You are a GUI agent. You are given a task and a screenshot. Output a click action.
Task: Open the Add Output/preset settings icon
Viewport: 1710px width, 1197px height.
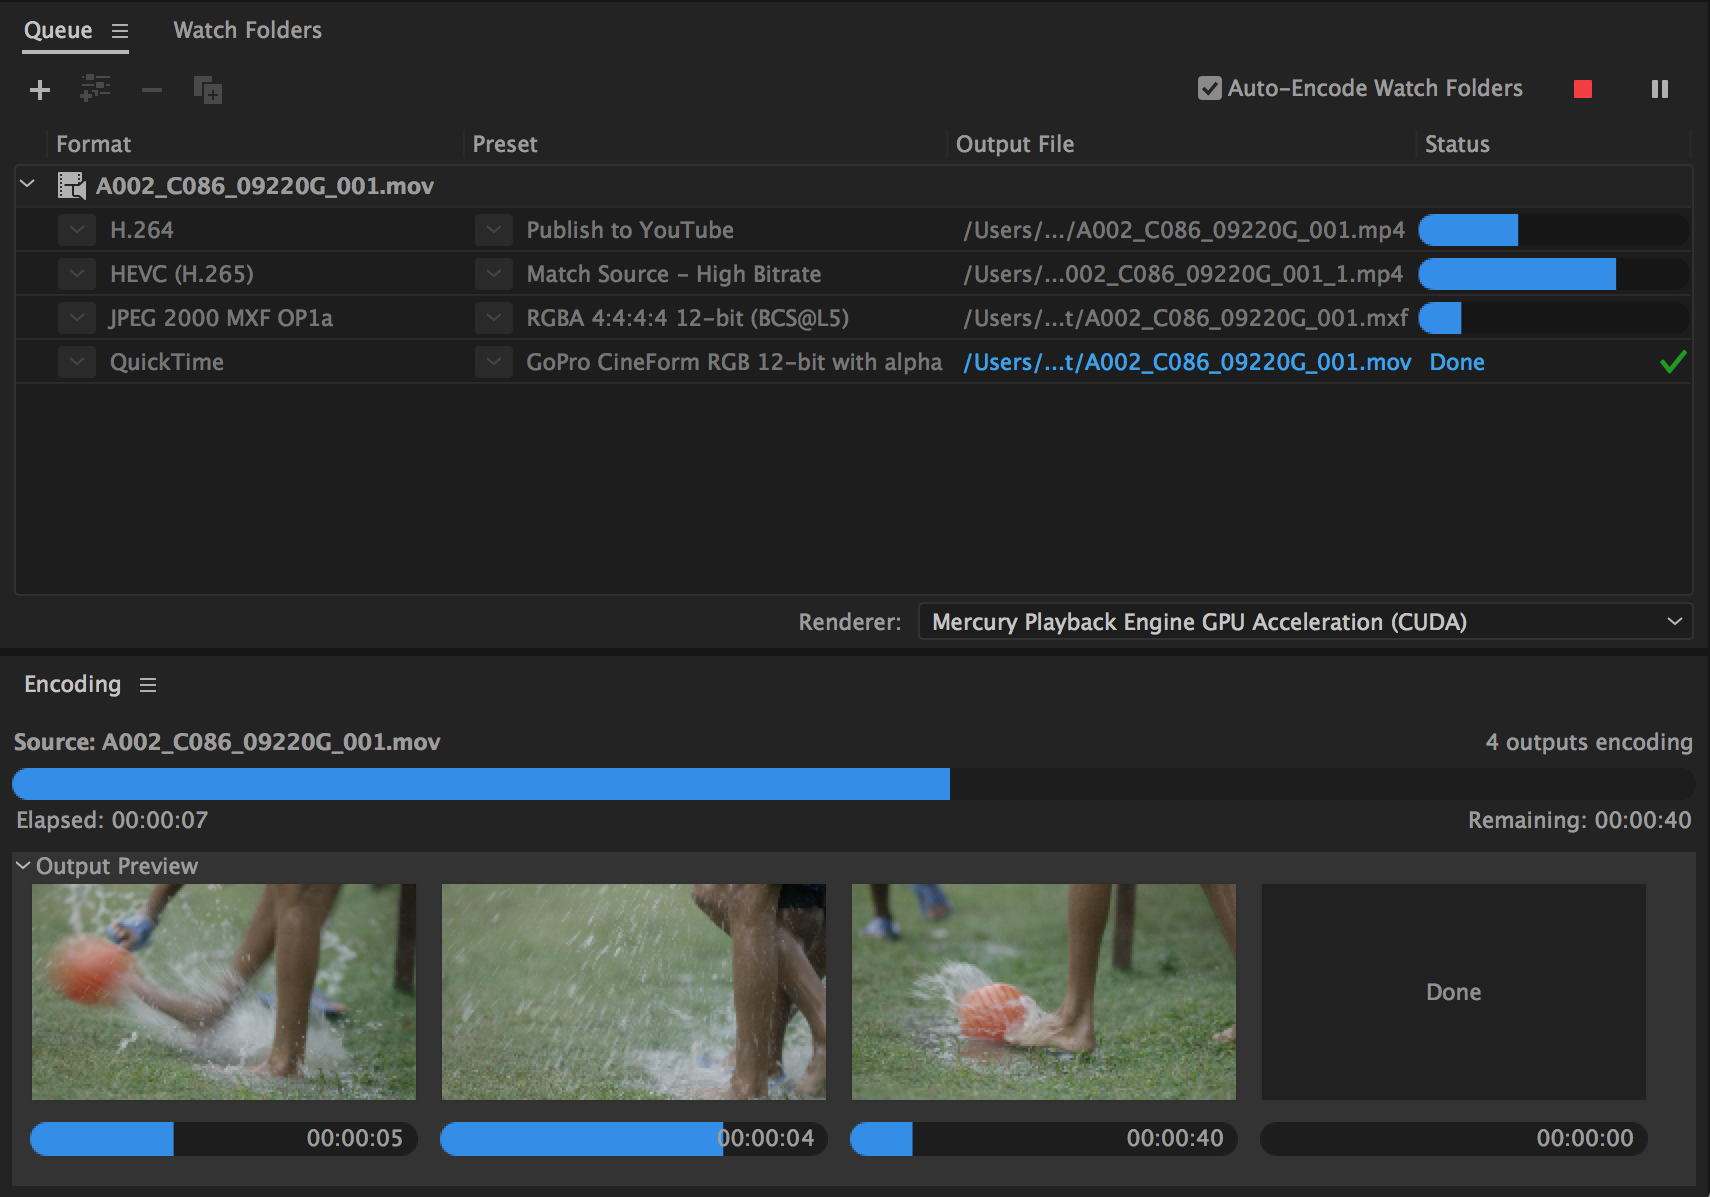[95, 89]
